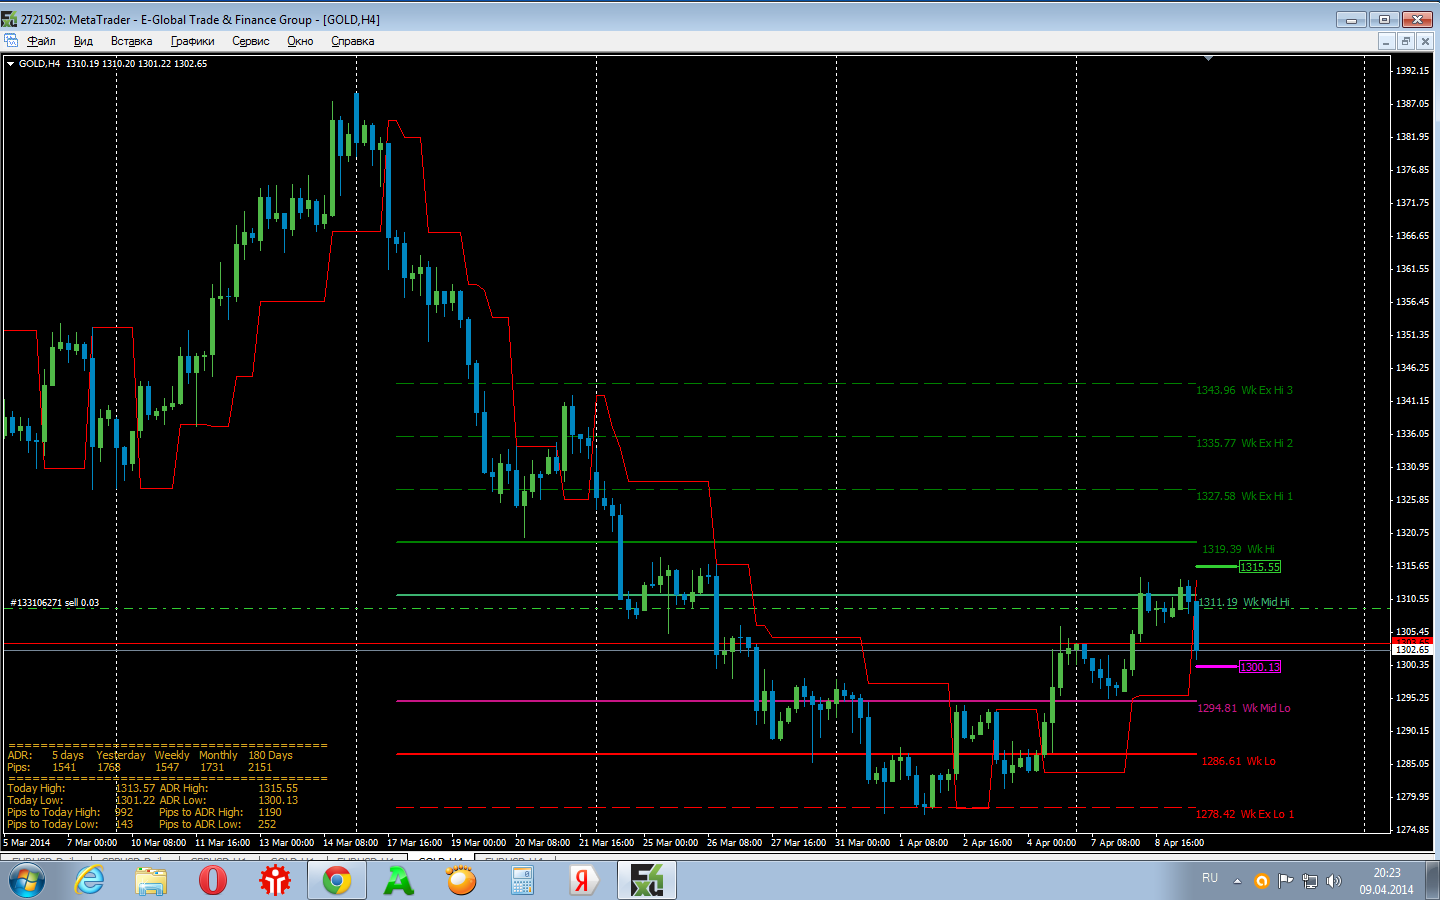Open Windows Explorer folder in the taskbar
This screenshot has width=1440, height=900.
coord(151,881)
